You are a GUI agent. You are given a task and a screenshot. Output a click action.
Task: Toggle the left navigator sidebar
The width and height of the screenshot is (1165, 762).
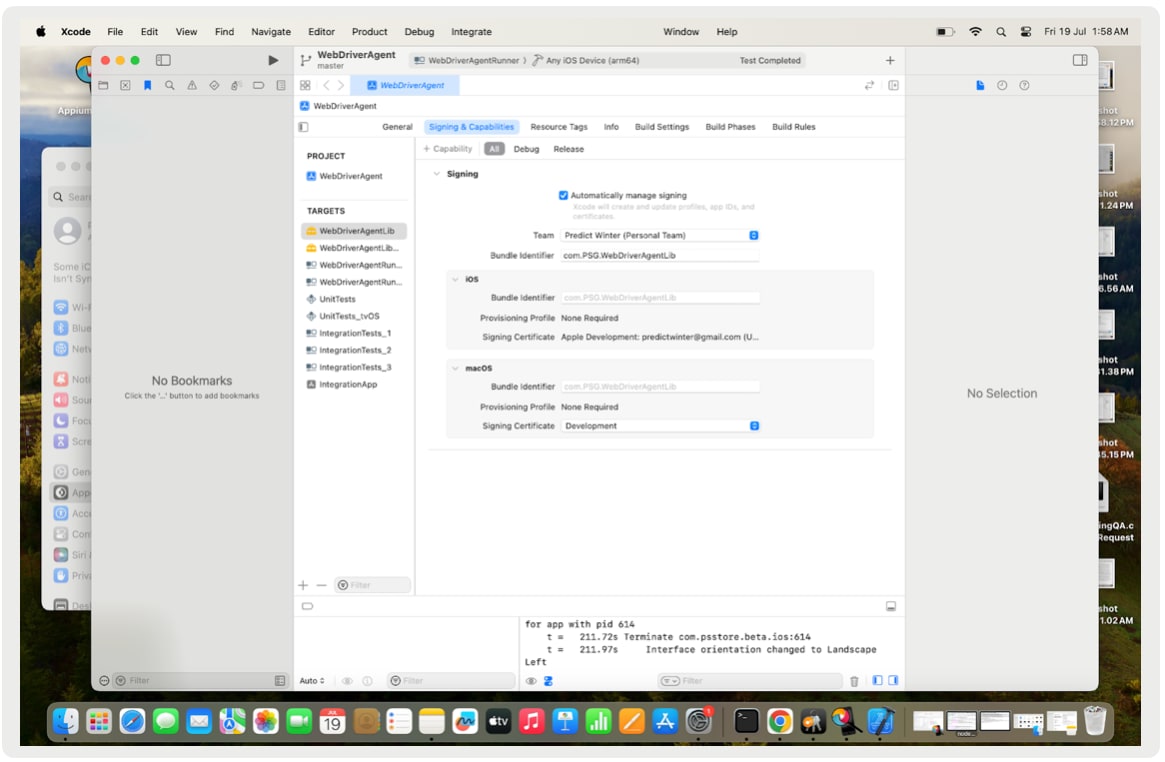[163, 61]
